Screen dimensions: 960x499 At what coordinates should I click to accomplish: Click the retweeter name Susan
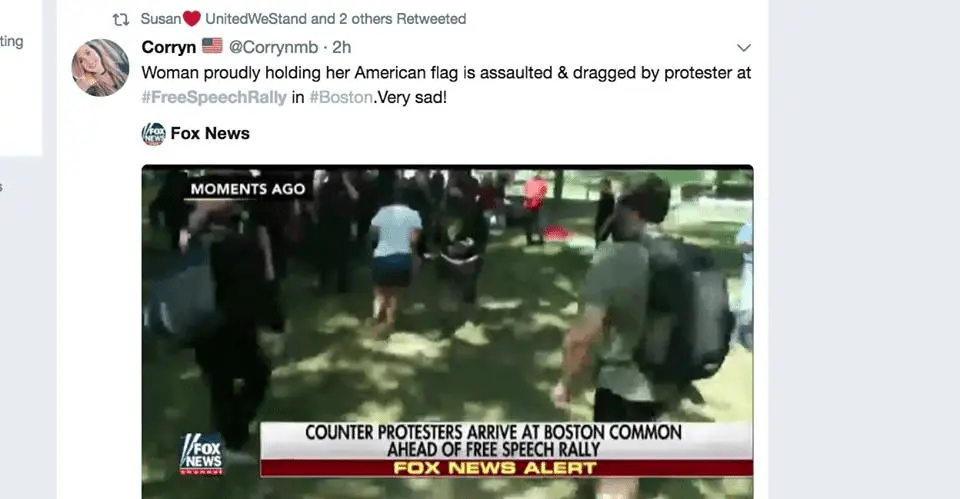[x=160, y=19]
